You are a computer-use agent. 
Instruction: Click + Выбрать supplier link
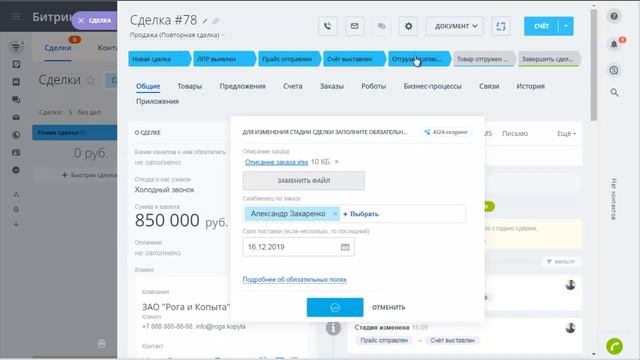click(361, 214)
